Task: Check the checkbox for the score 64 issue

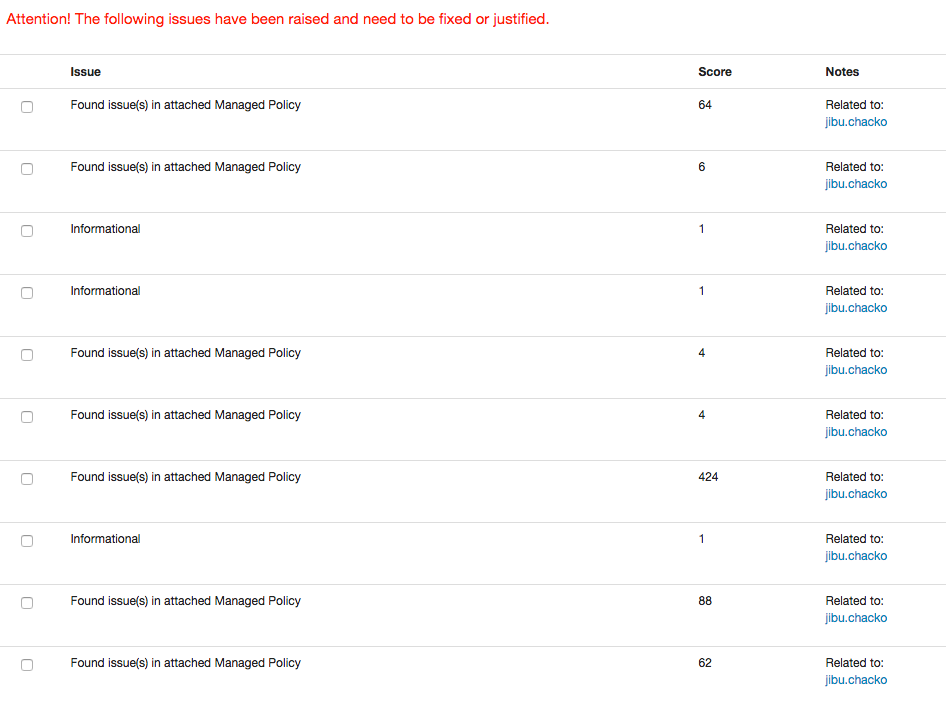Action: tap(27, 106)
